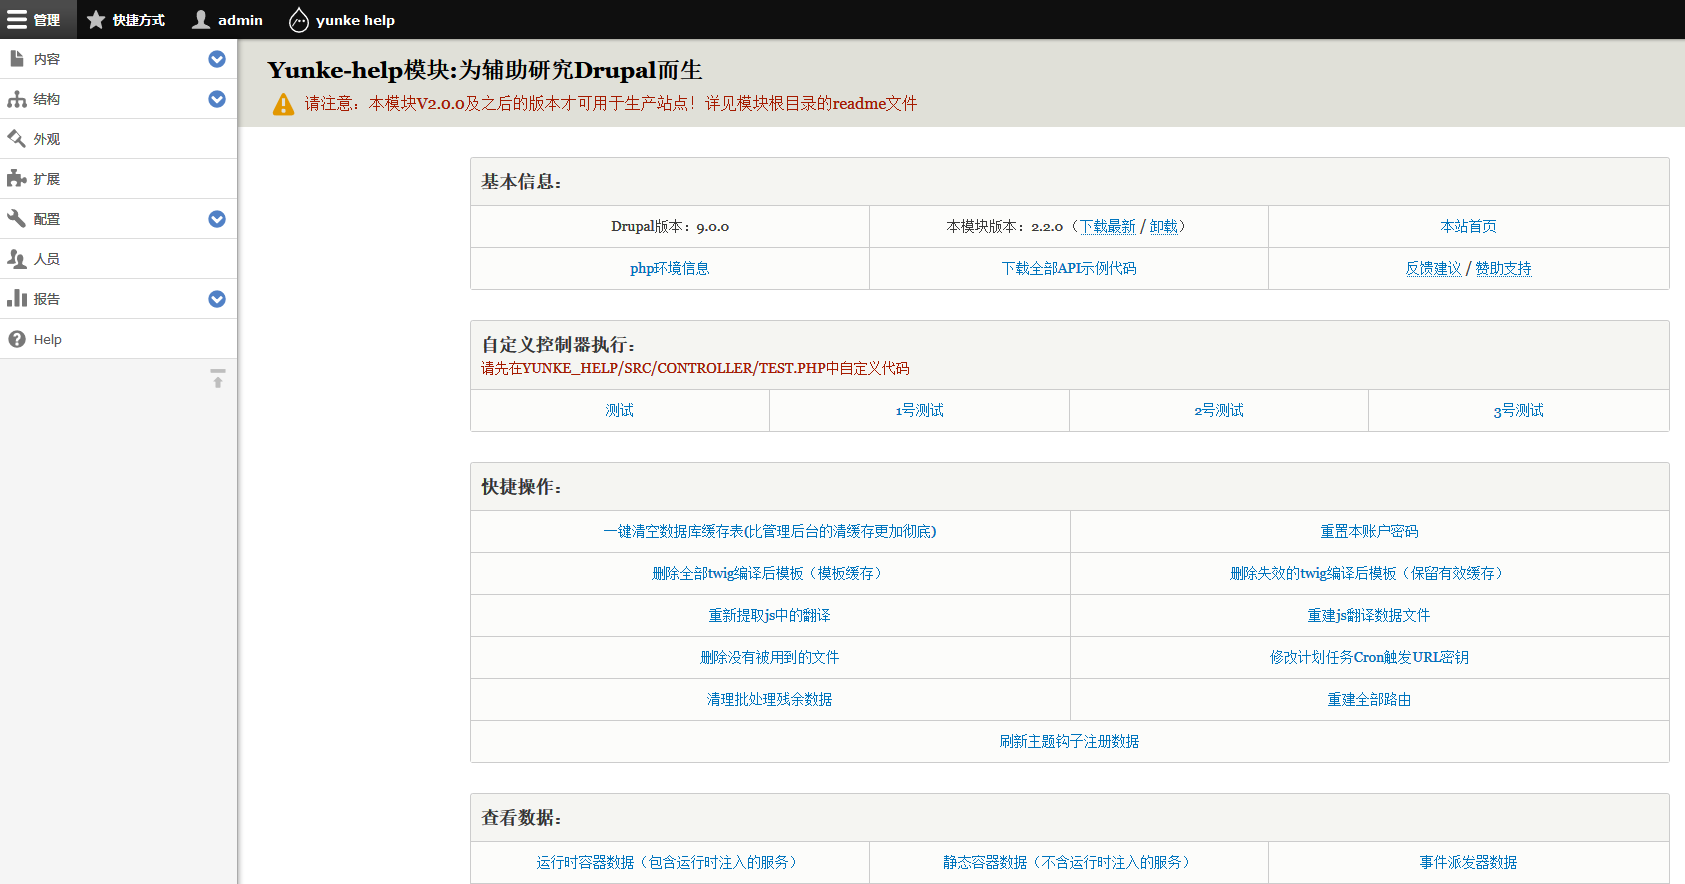Viewport: 1685px width, 884px height.
Task: Open the 本站首页 link
Action: (x=1468, y=227)
